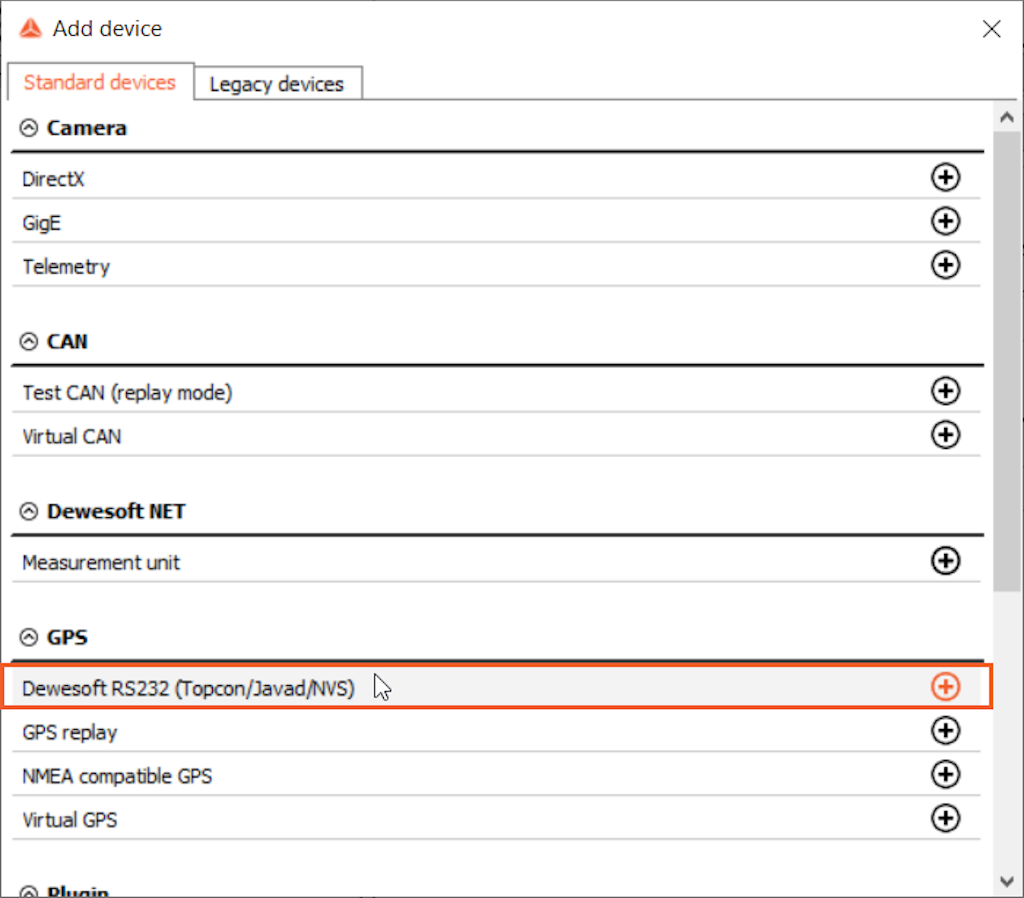Close the Add device dialog
This screenshot has width=1024, height=898.
tap(991, 29)
